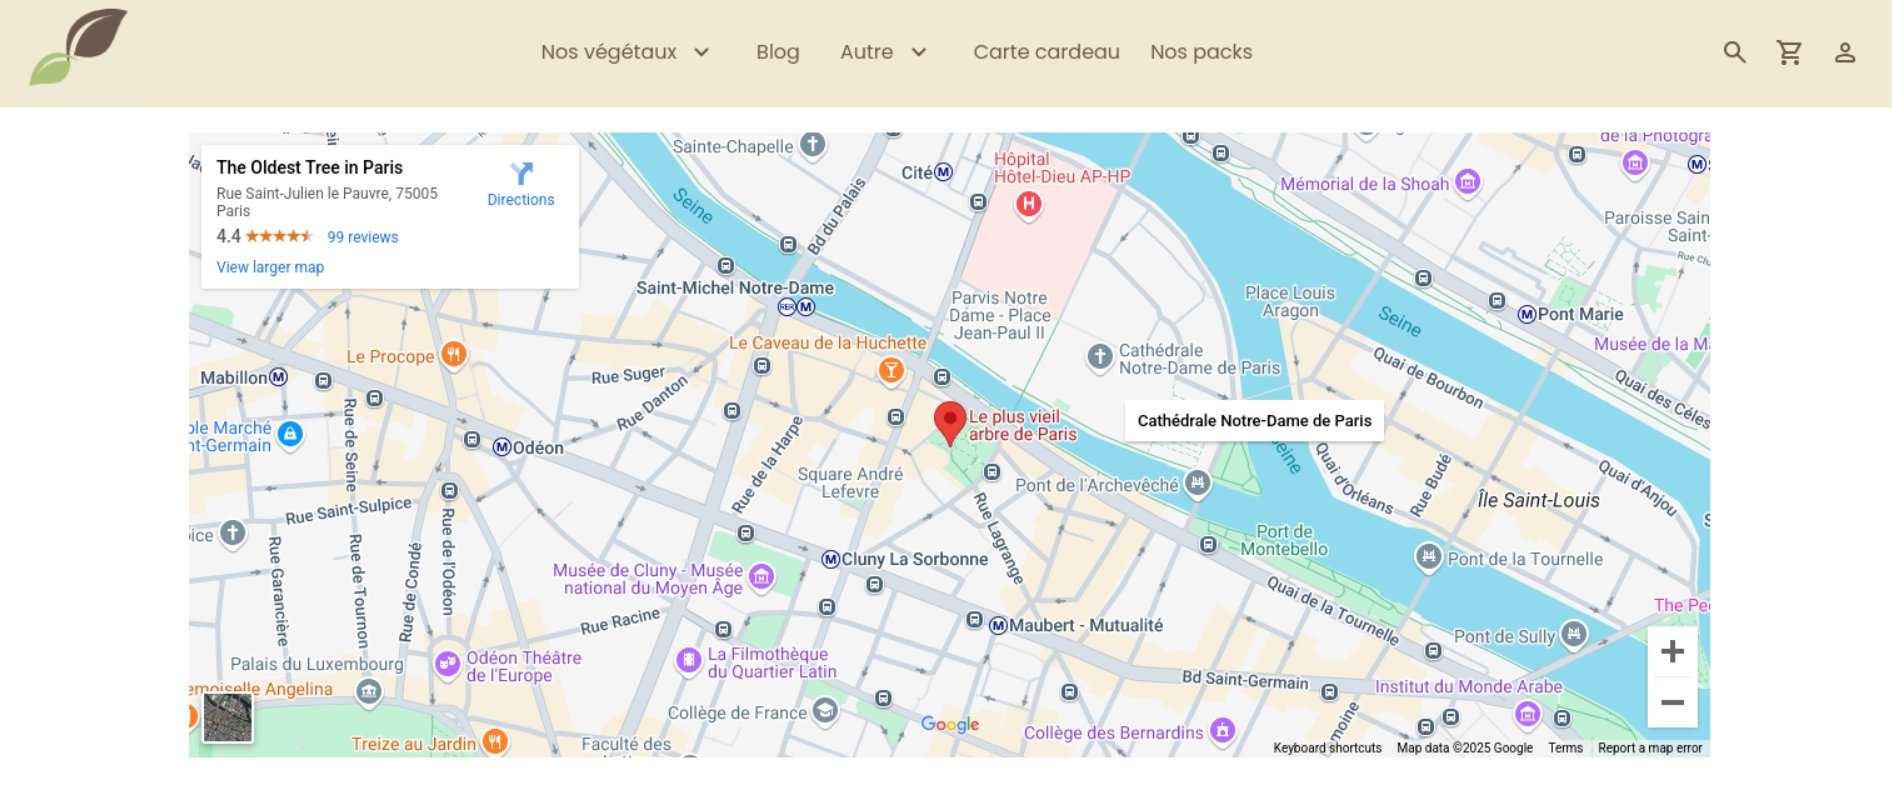Click the red map pin marker

949,422
